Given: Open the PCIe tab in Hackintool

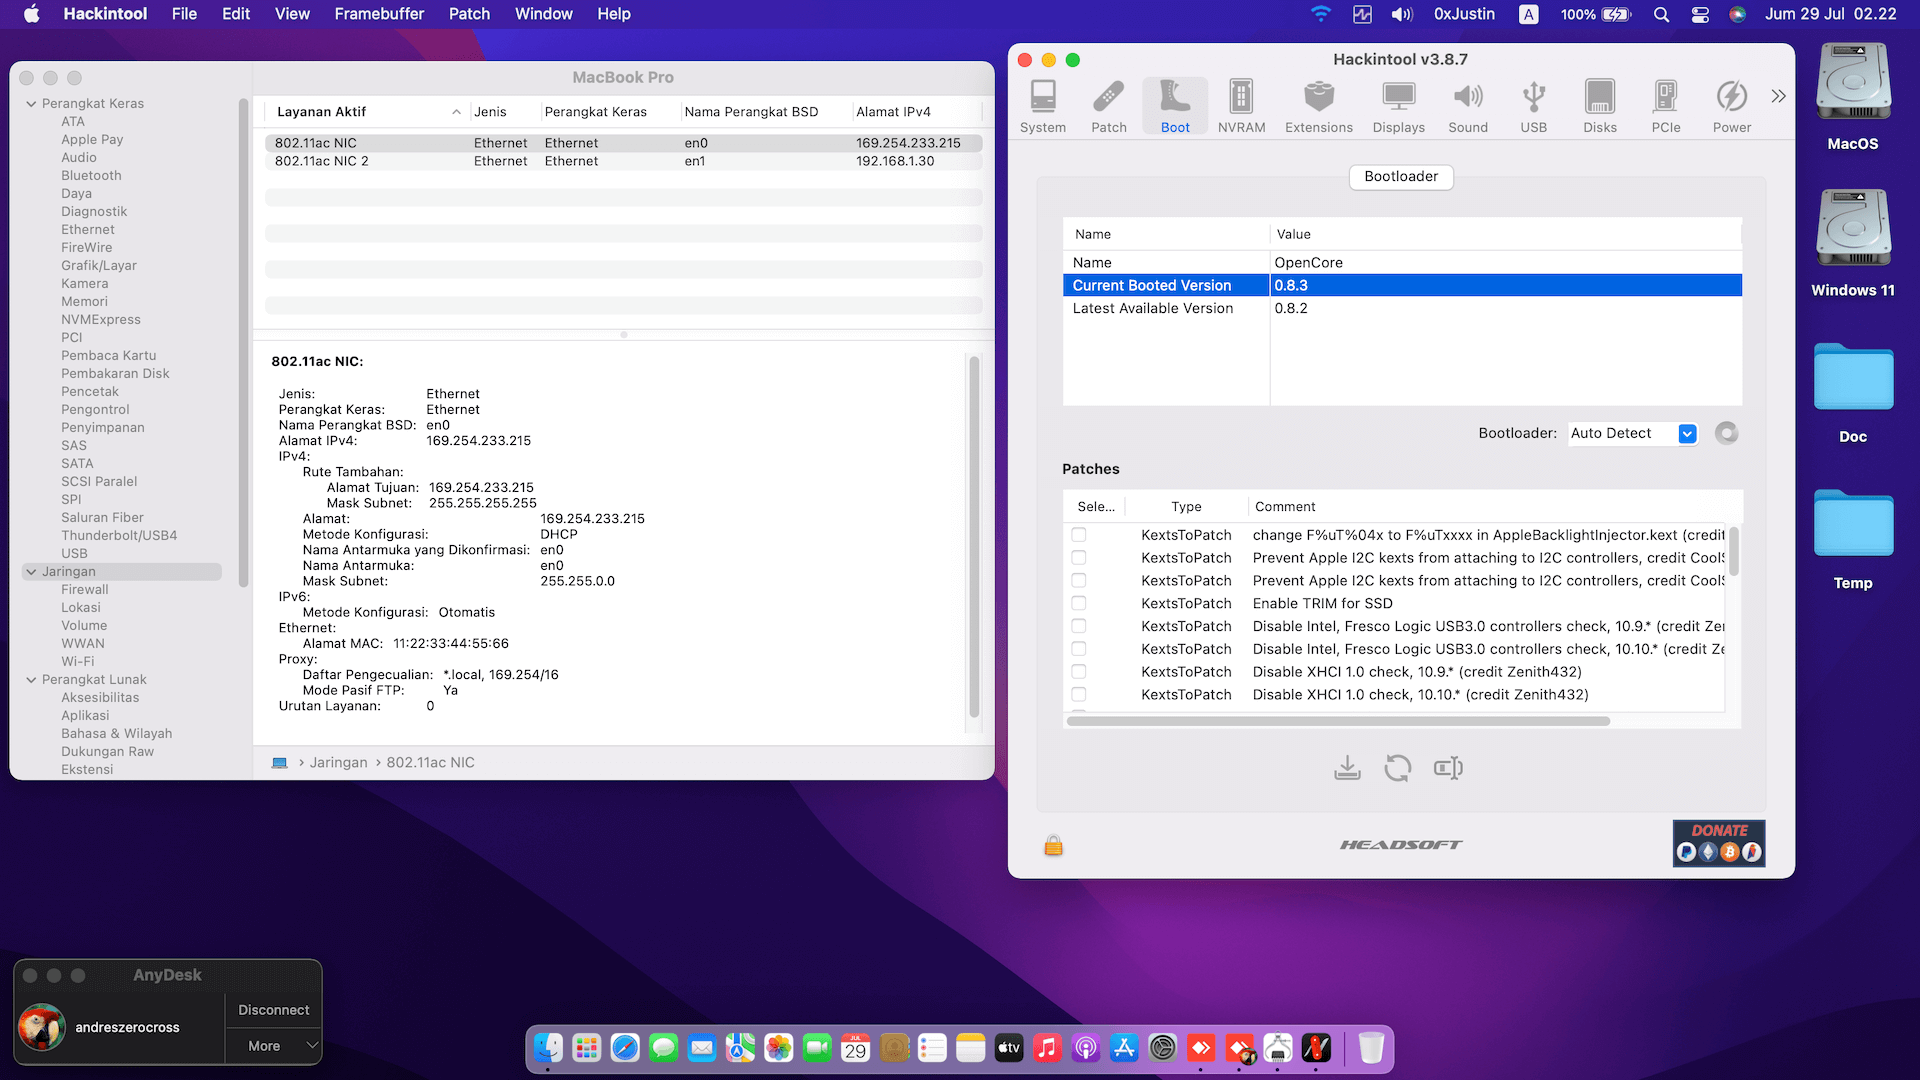Looking at the screenshot, I should (1666, 106).
